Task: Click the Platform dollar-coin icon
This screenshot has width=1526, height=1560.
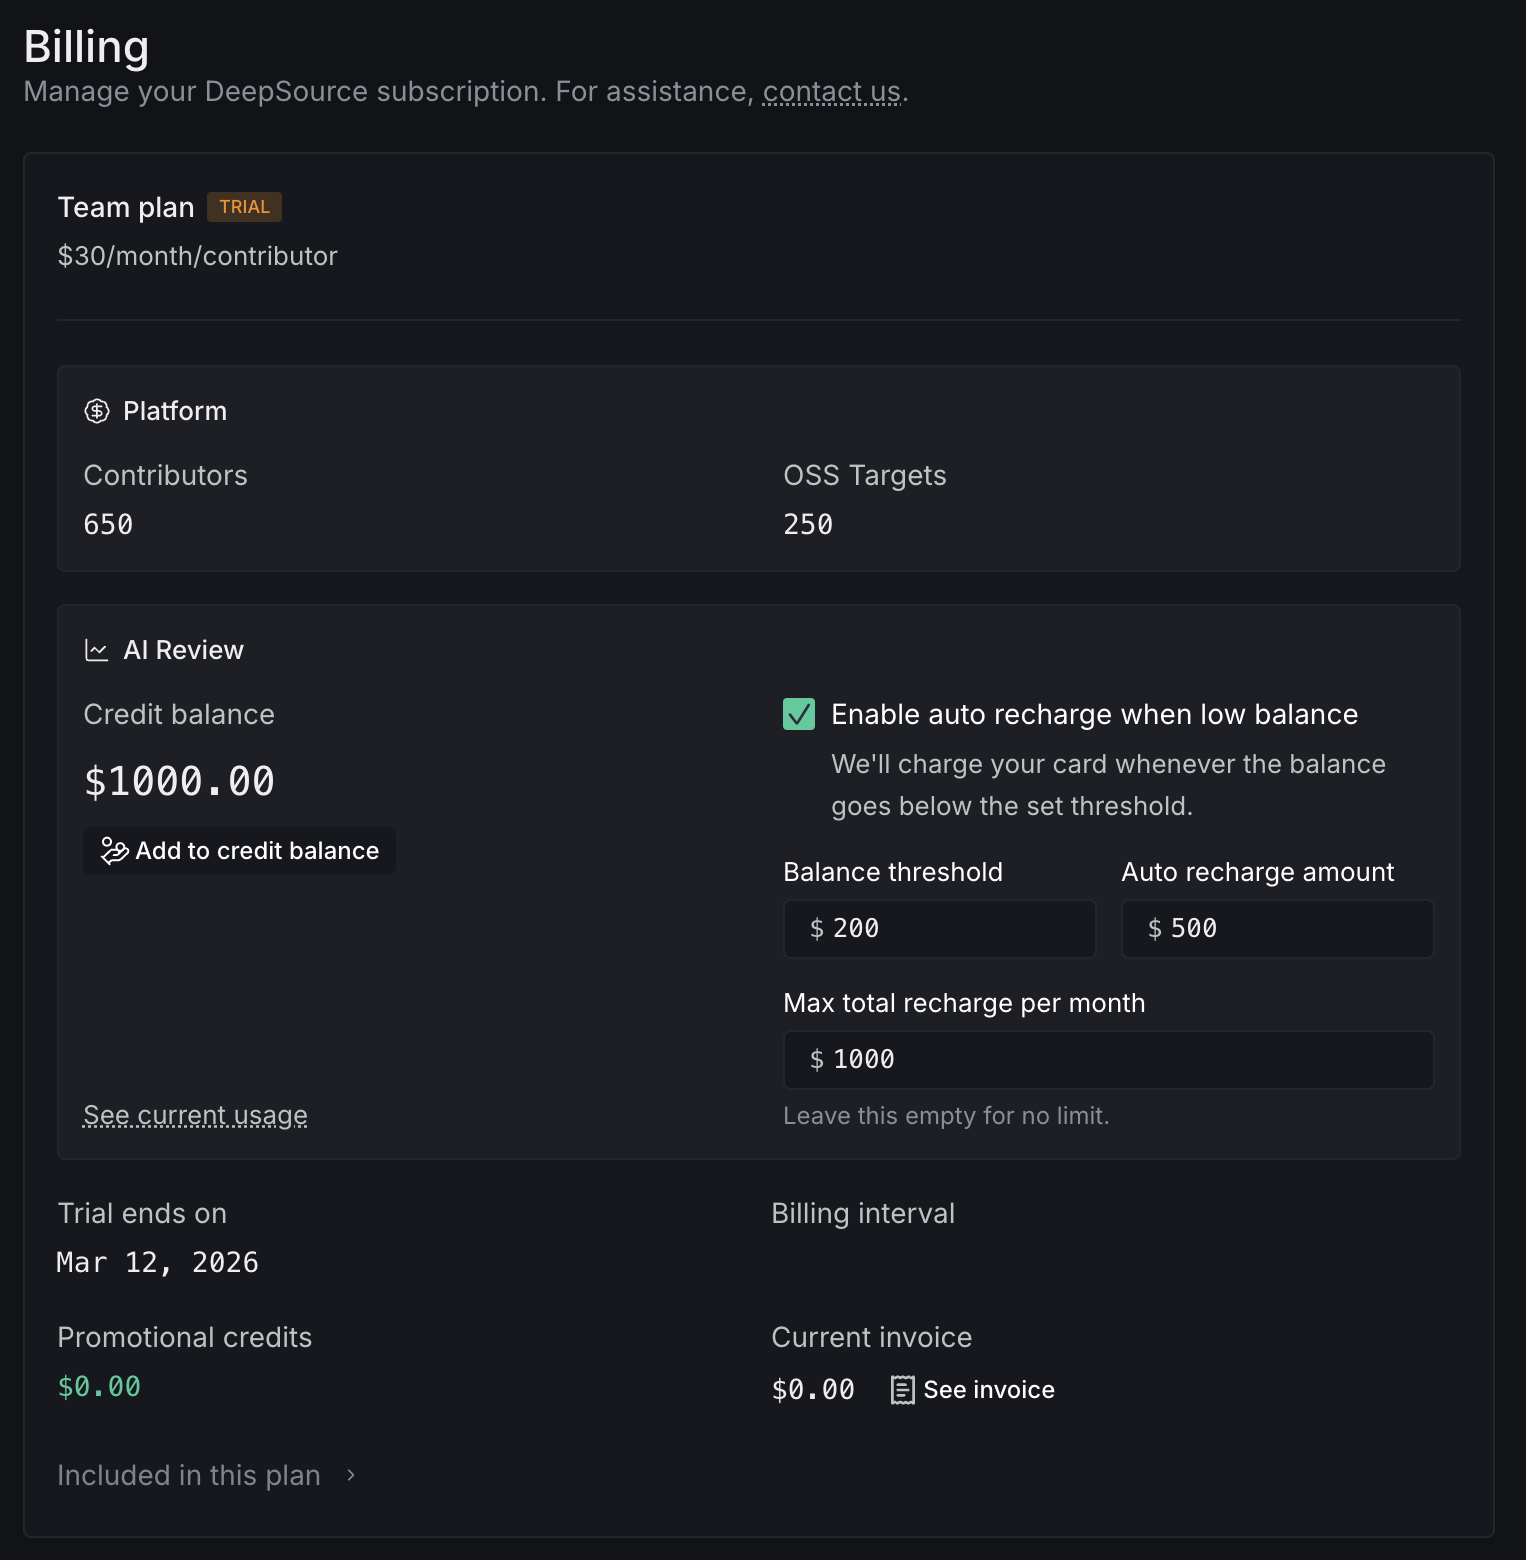Action: (x=97, y=411)
